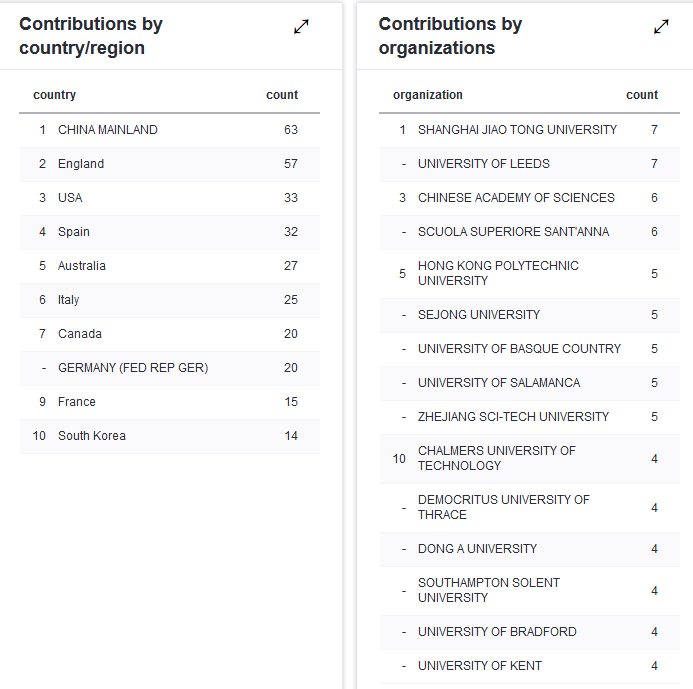Select the England country row

[x=81, y=164]
